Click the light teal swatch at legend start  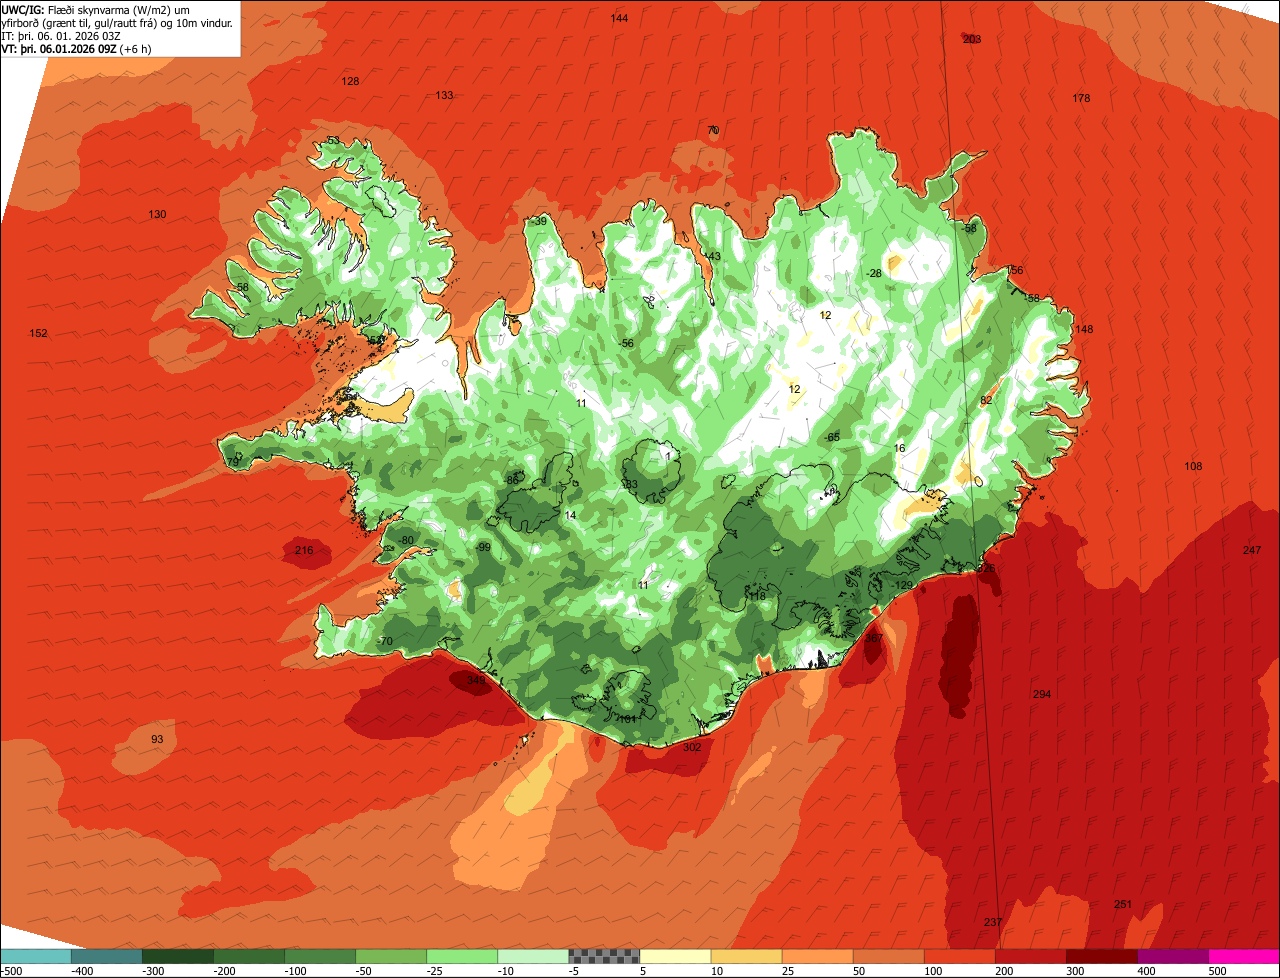pyautogui.click(x=35, y=956)
